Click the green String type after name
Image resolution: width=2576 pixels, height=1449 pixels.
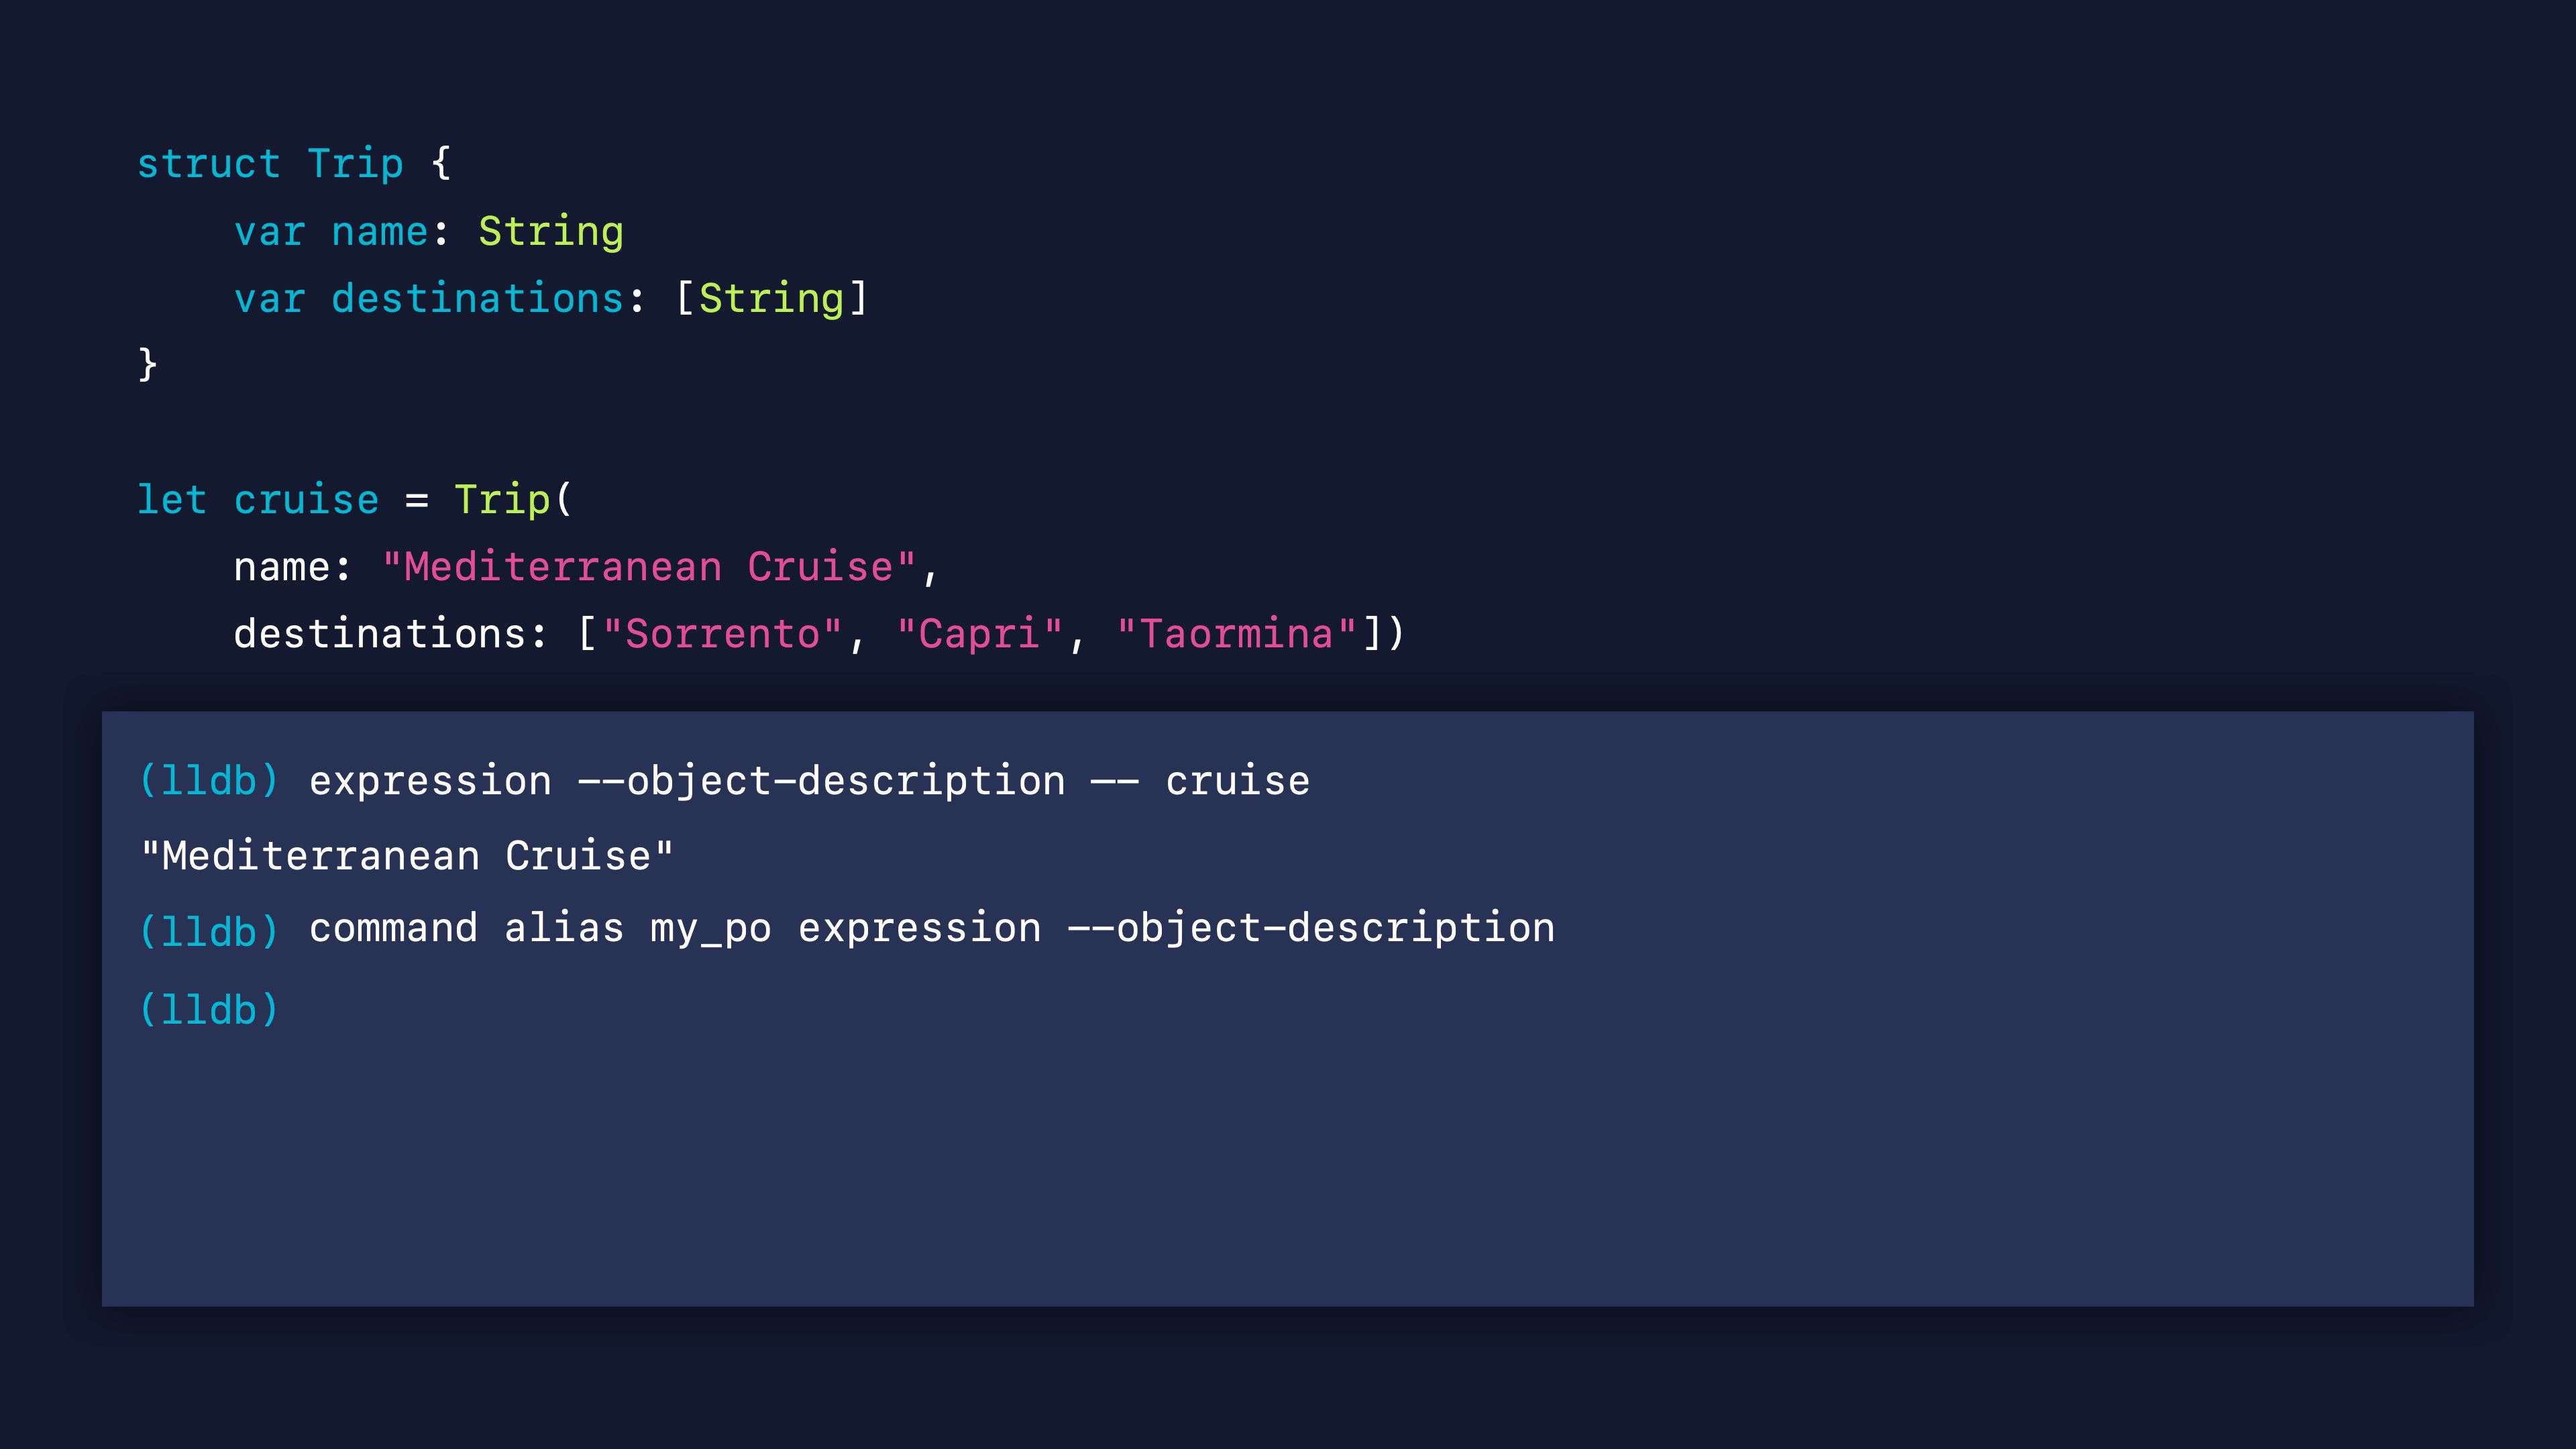pos(551,232)
